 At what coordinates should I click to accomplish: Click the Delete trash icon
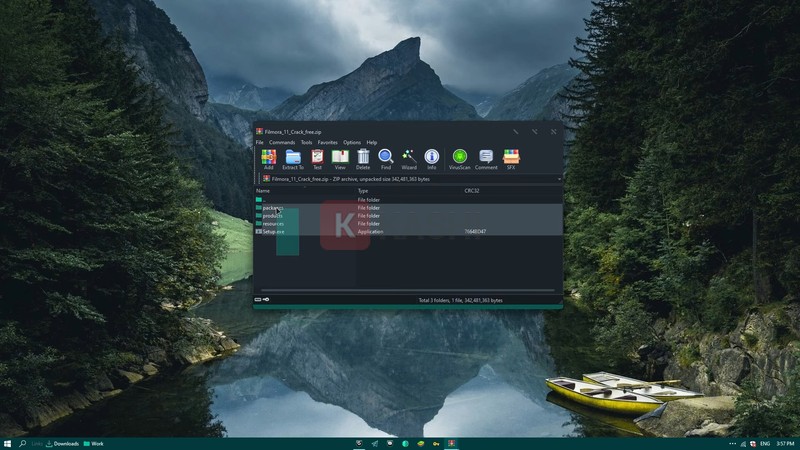[x=363, y=157]
